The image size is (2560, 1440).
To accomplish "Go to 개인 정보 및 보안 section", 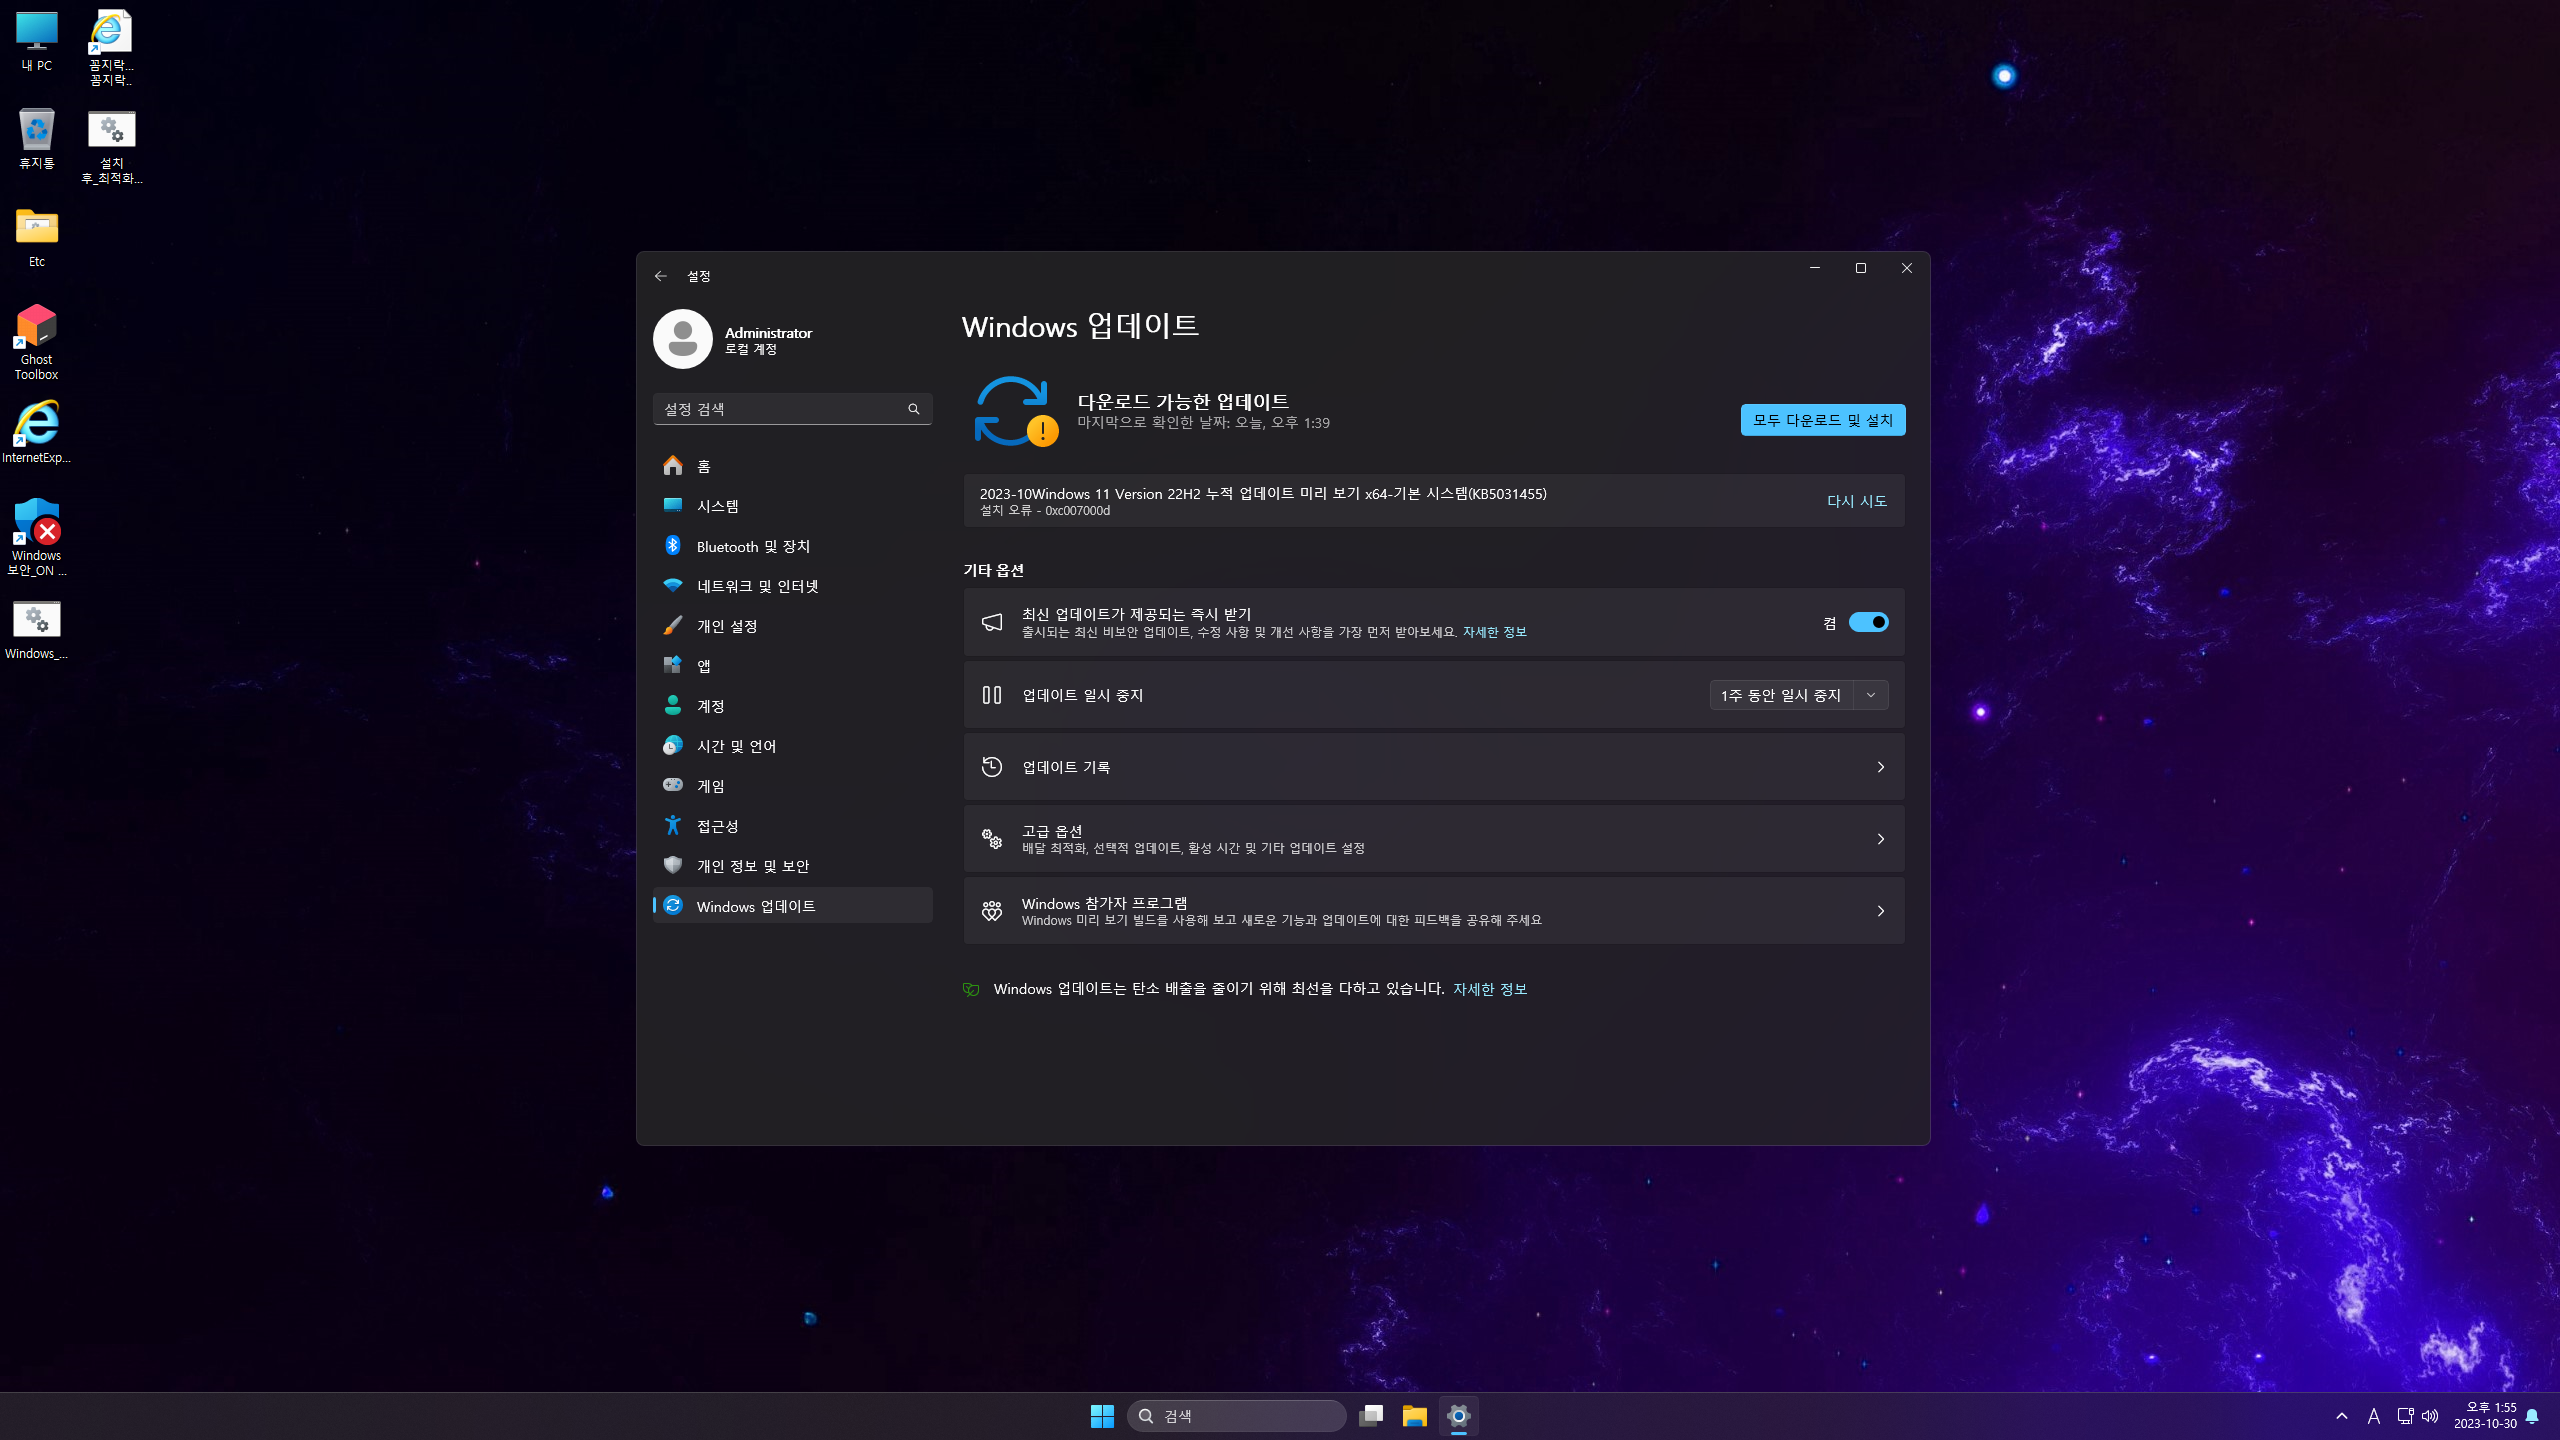I will (752, 866).
